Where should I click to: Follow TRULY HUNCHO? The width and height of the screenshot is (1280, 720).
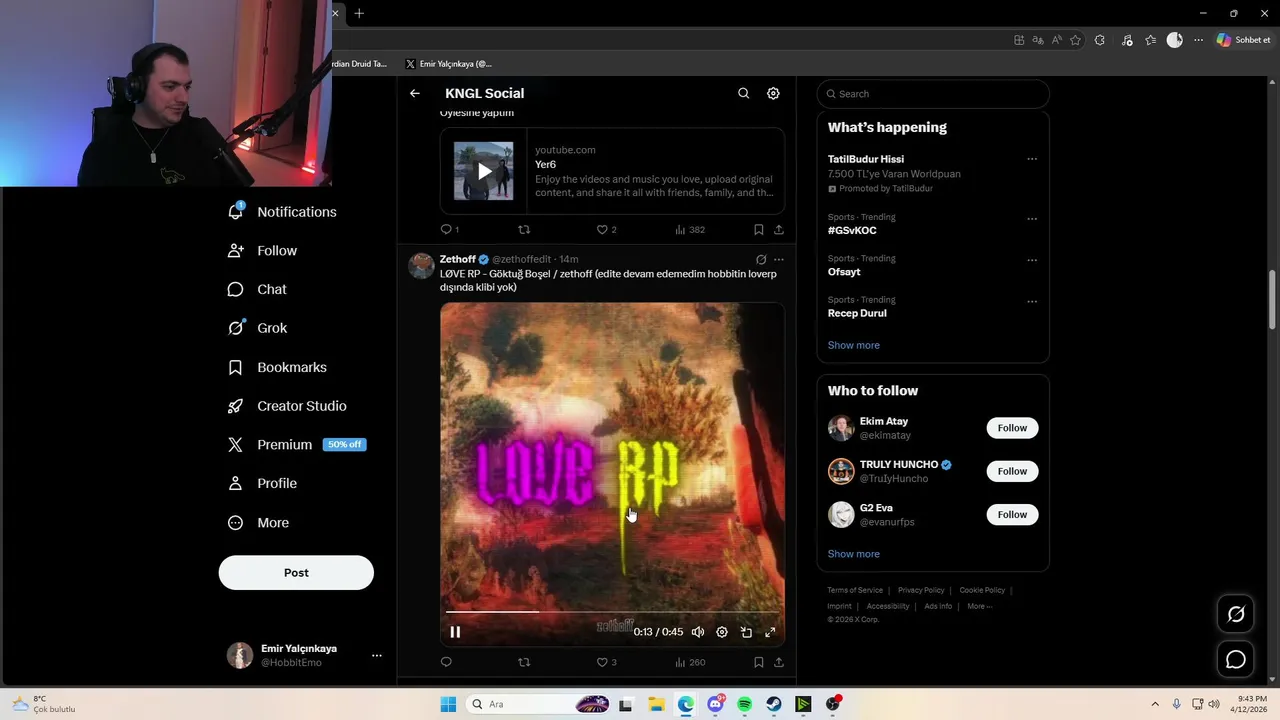point(1012,471)
